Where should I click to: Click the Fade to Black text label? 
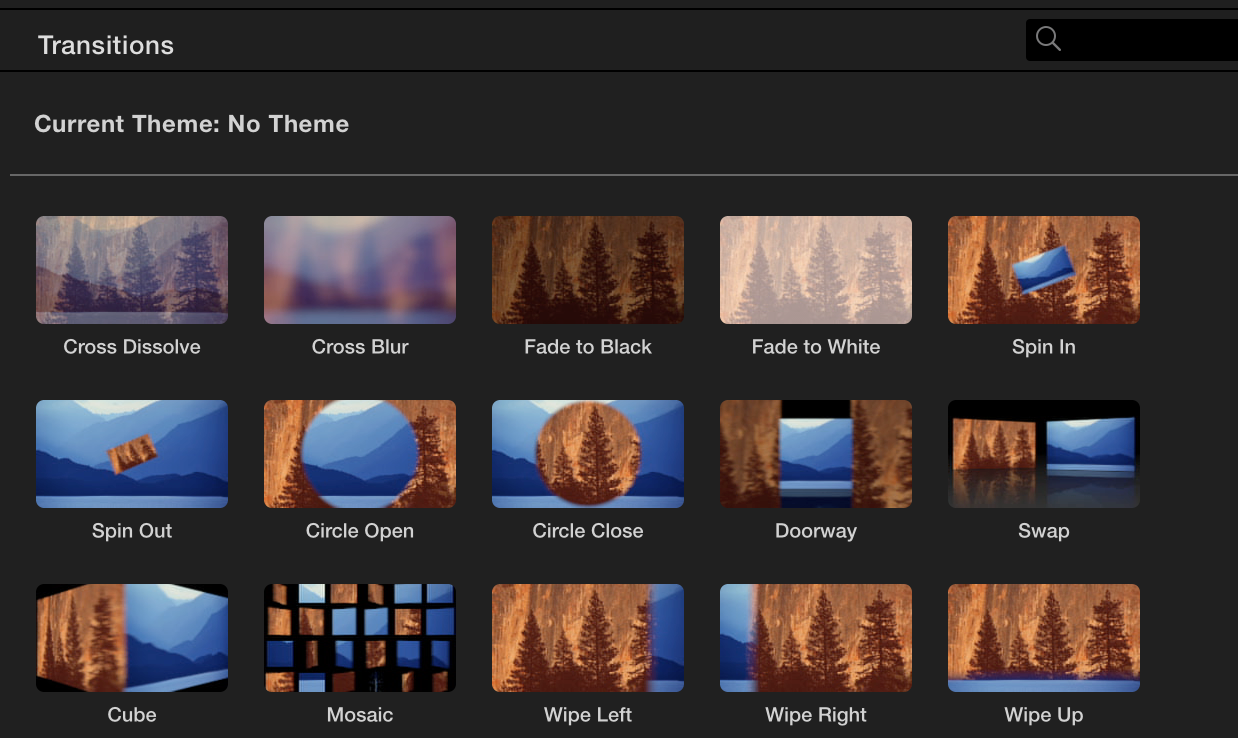[x=588, y=347]
